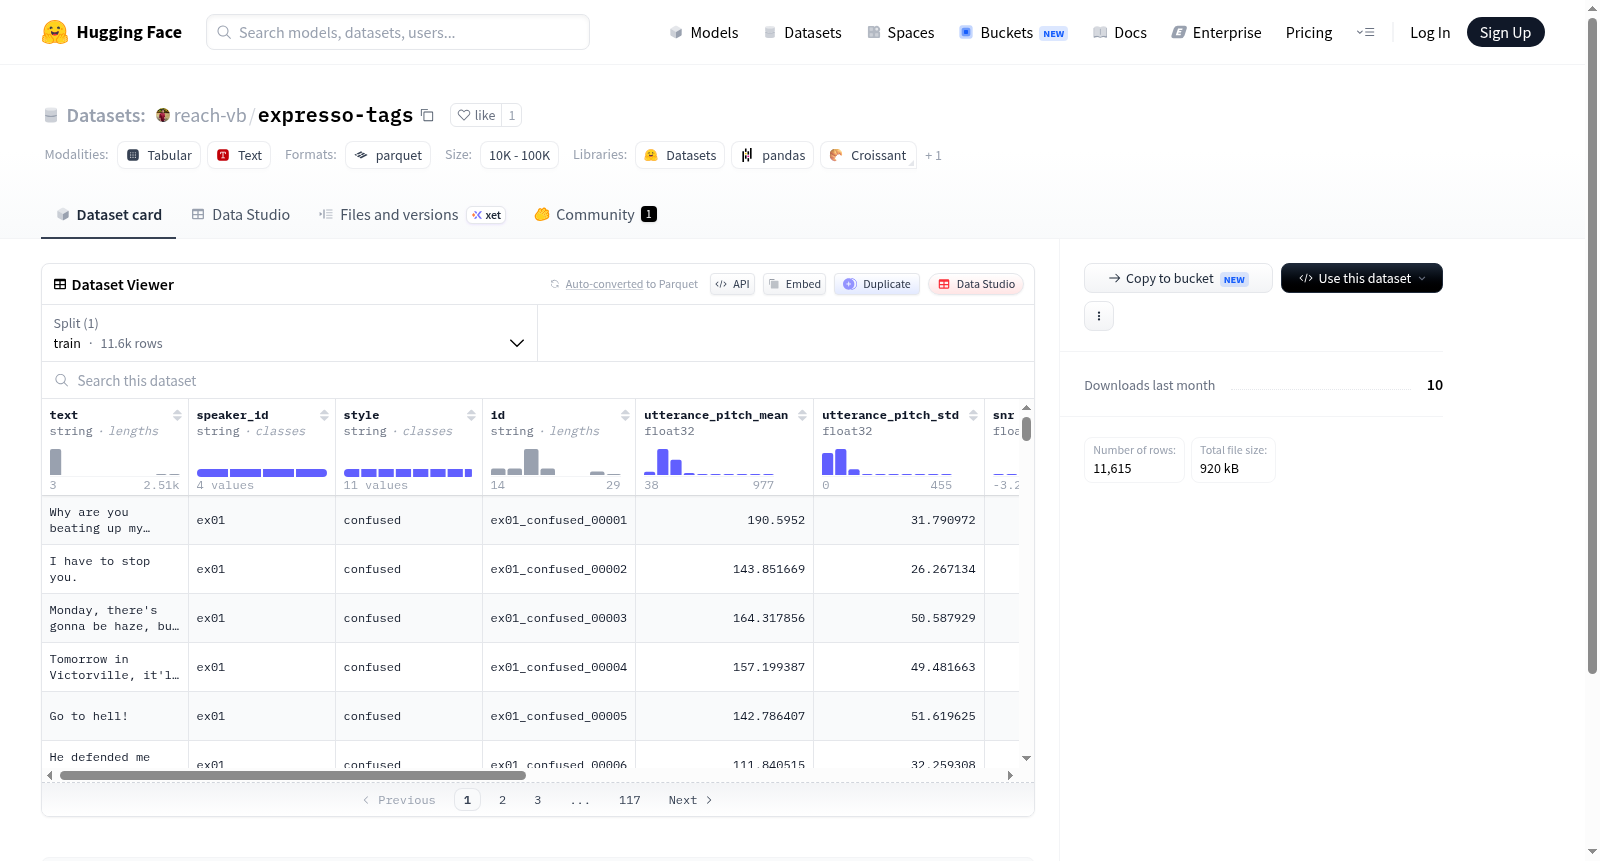Screen dimensions: 1600x861
Task: Expand the Split train dropdown
Action: click(289, 333)
